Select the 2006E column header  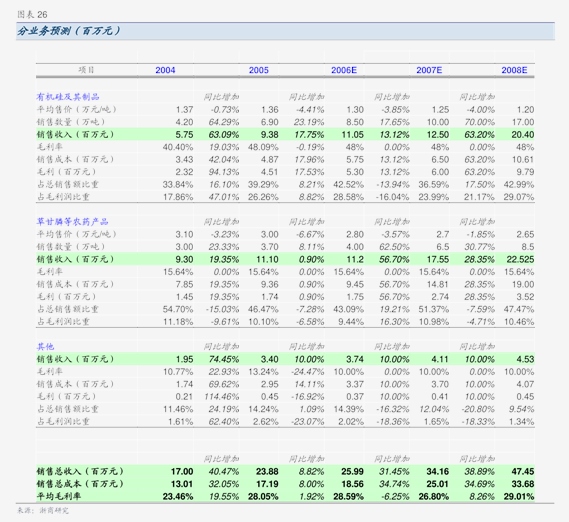[344, 70]
